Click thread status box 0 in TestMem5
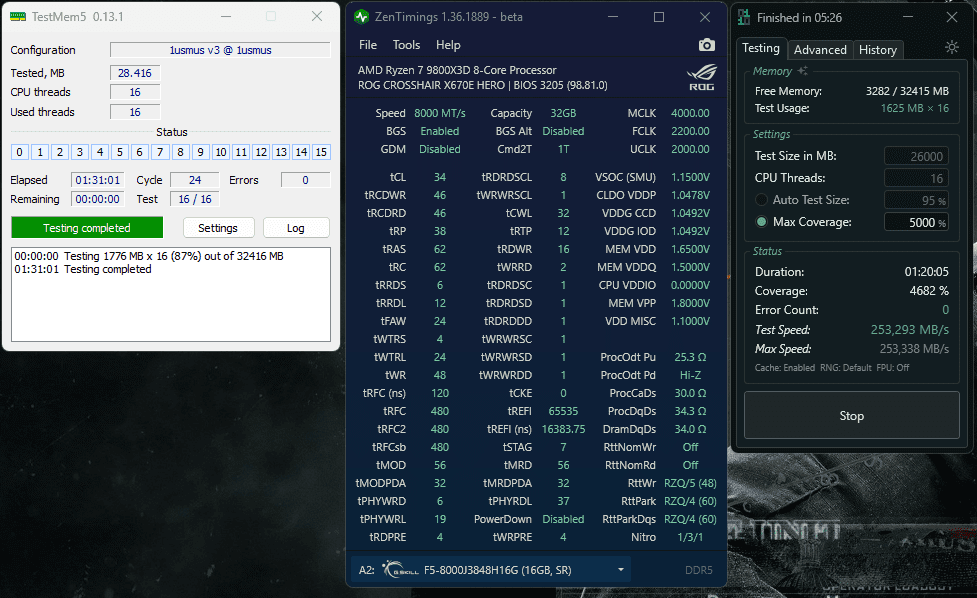 pyautogui.click(x=19, y=152)
